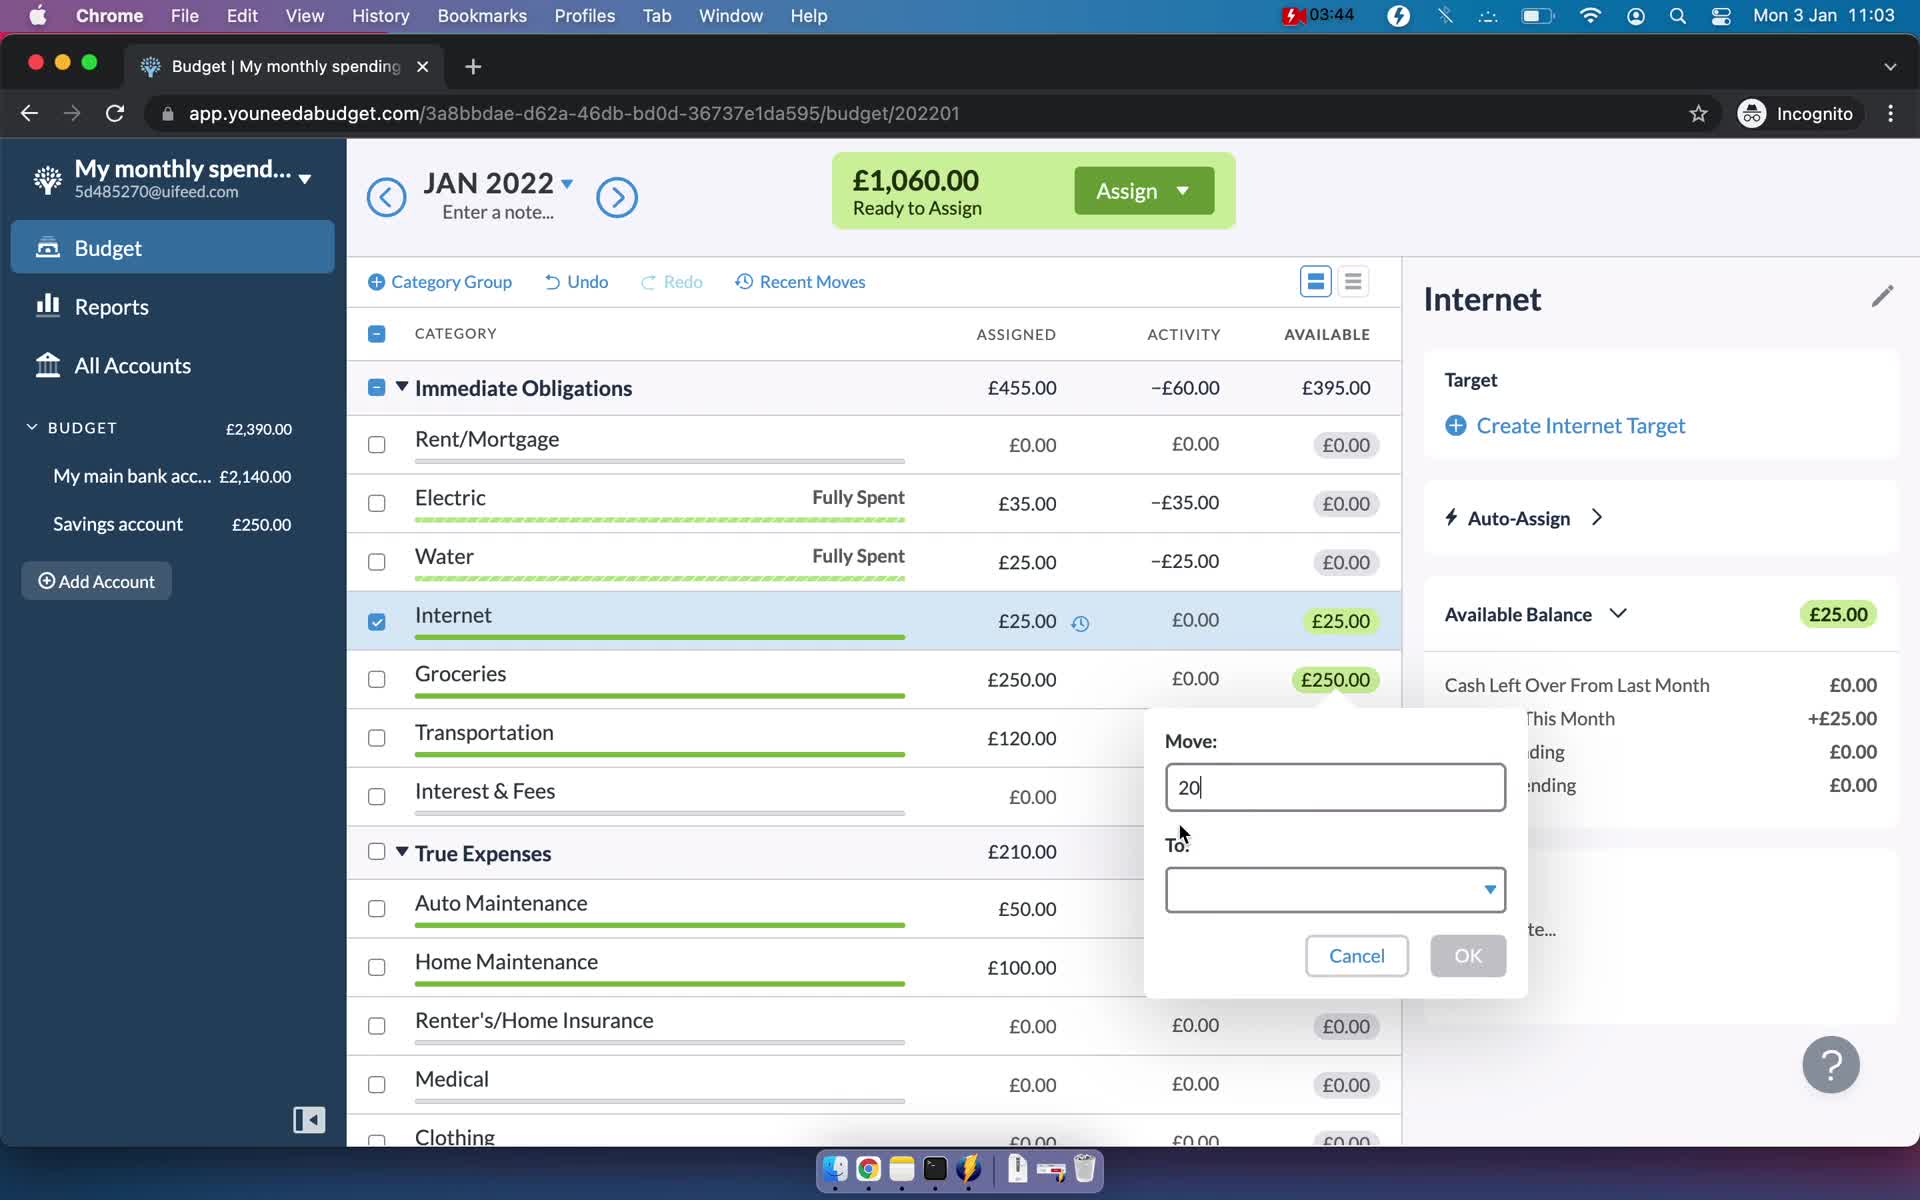The height and width of the screenshot is (1200, 1920).
Task: Click the edit pencil icon for Internet
Action: [1881, 297]
